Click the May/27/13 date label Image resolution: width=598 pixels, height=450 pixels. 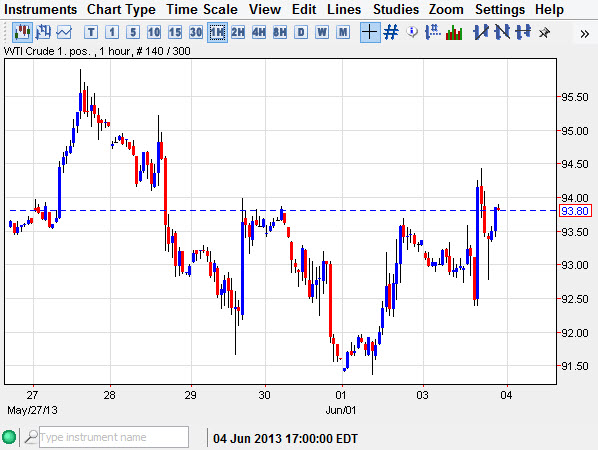(x=32, y=410)
